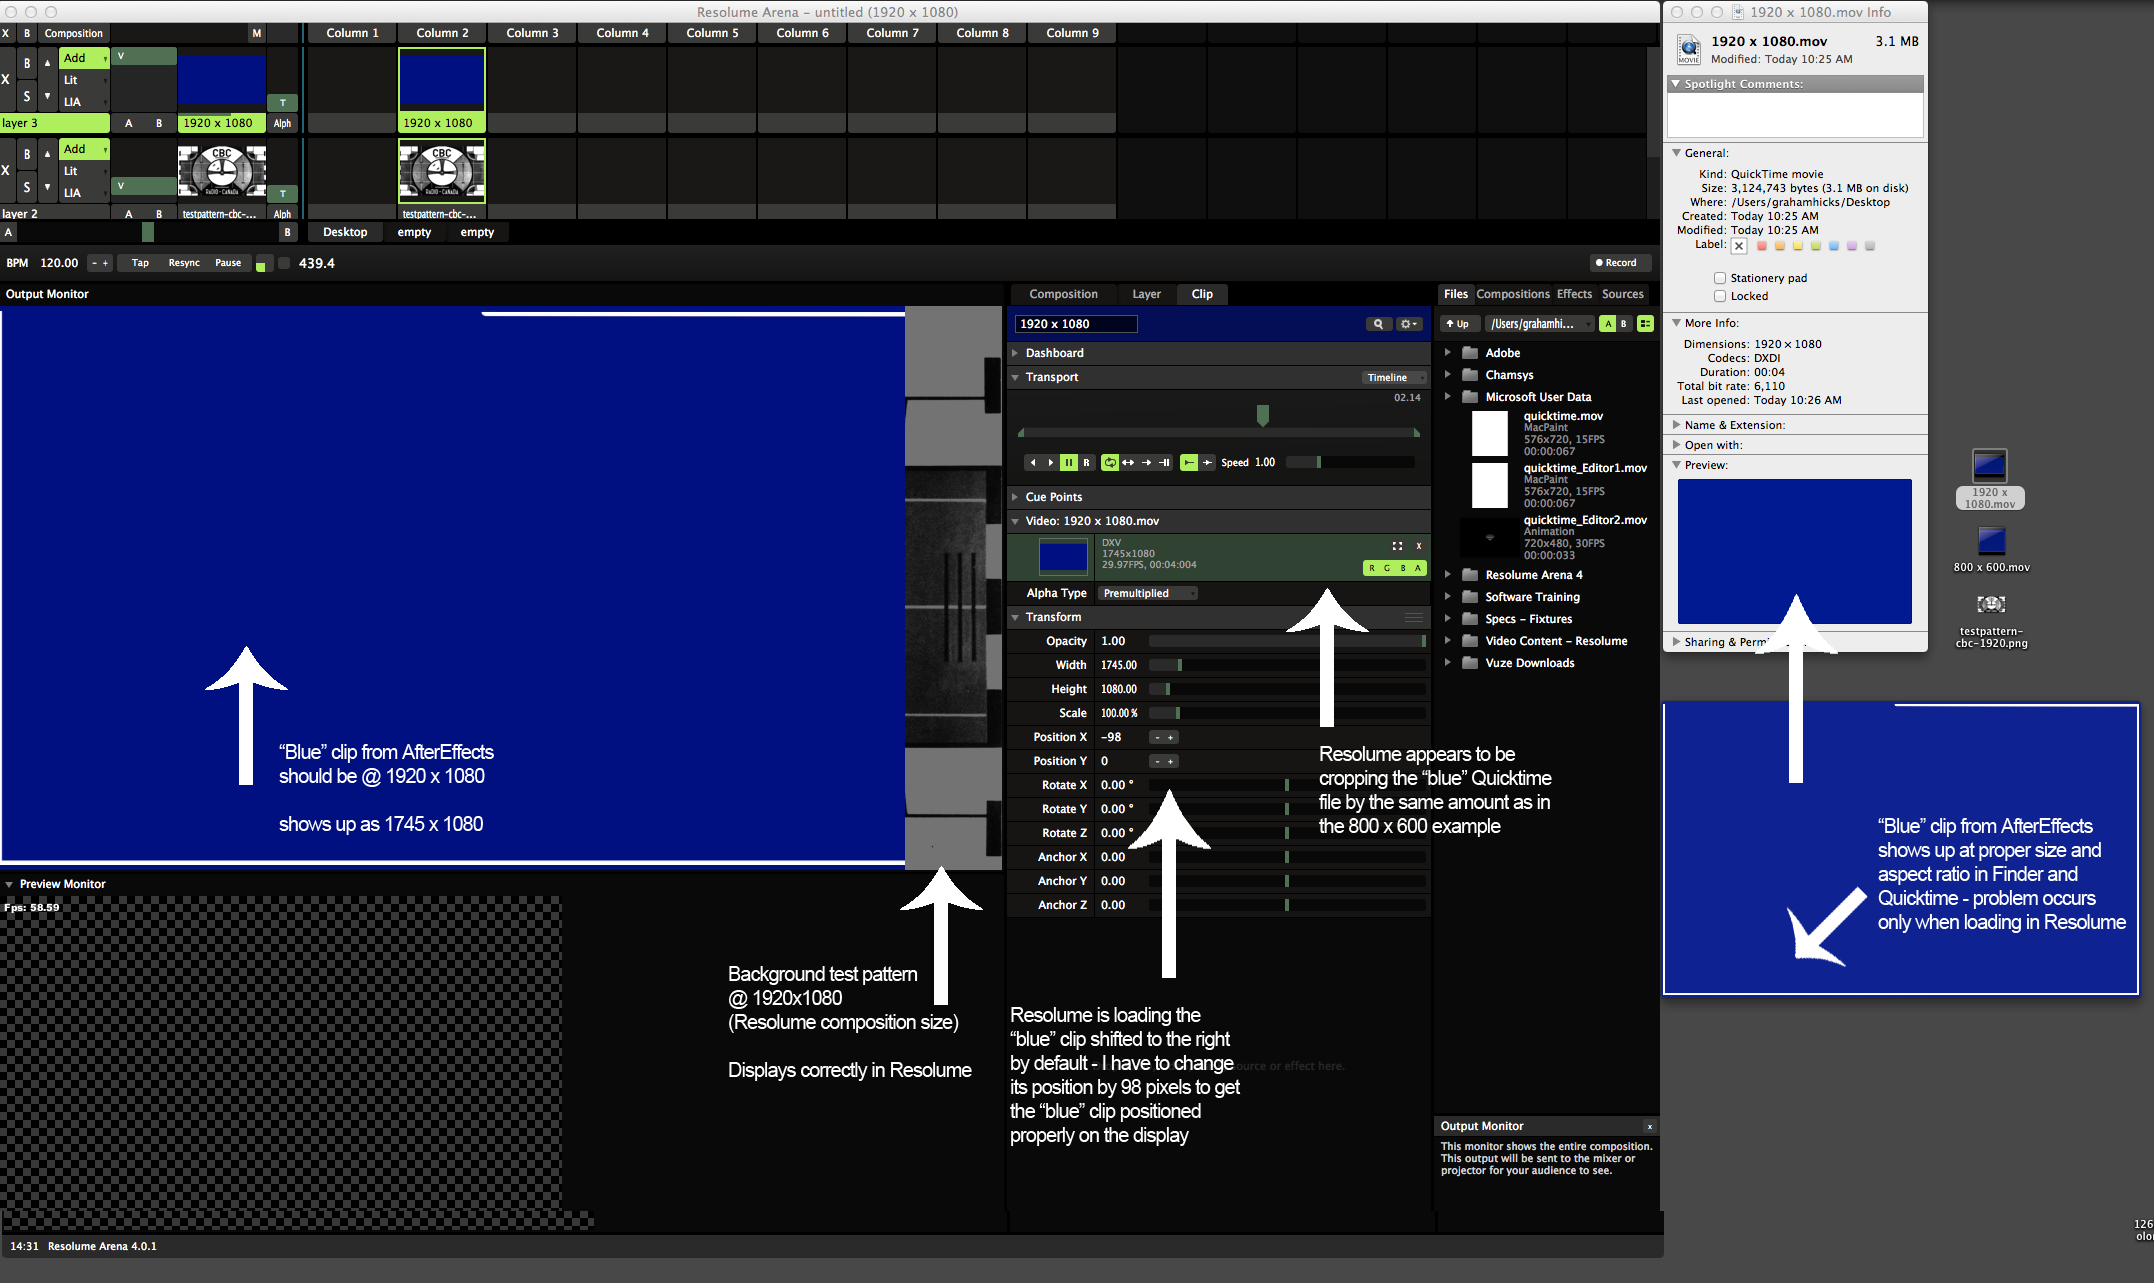Select testpattern-cbc-1920.png on desktop
The image size is (2154, 1283).
1991,620
